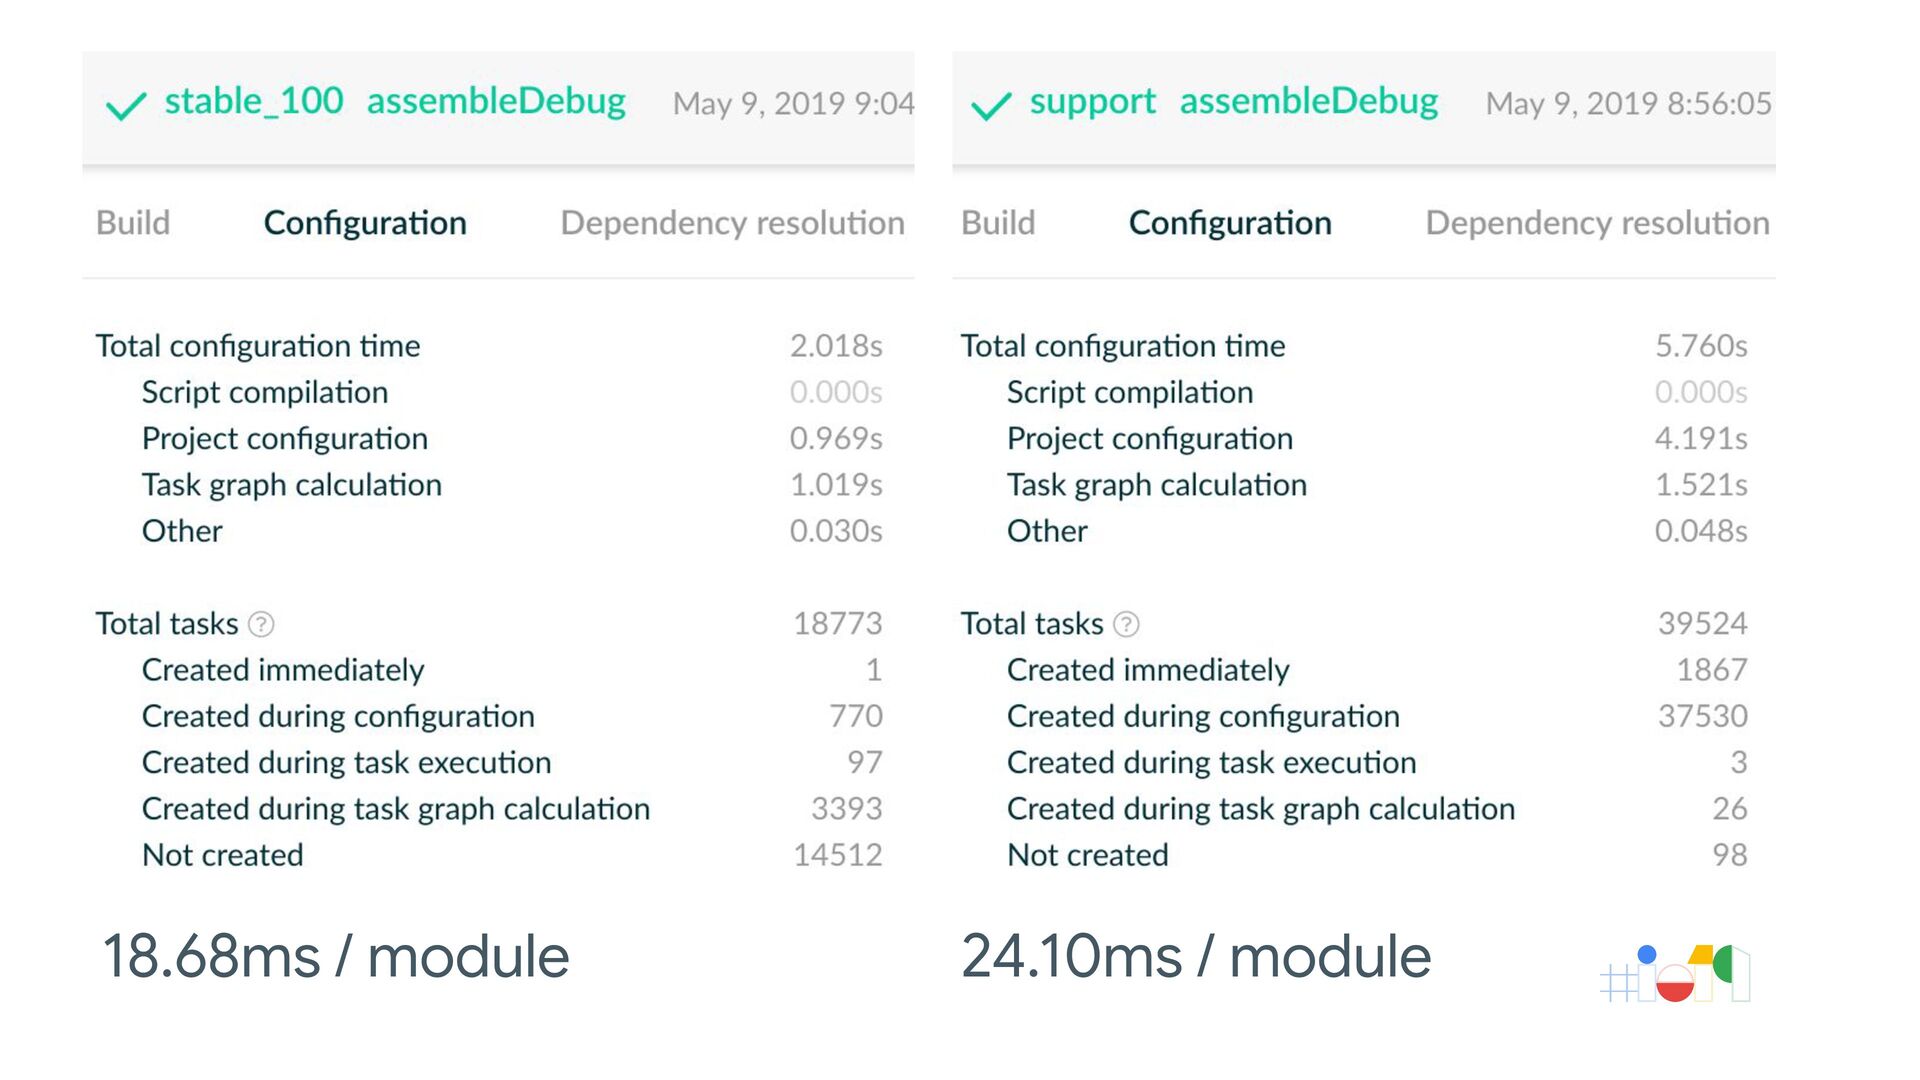Open the Total tasks help icon on the right panel

[1126, 625]
